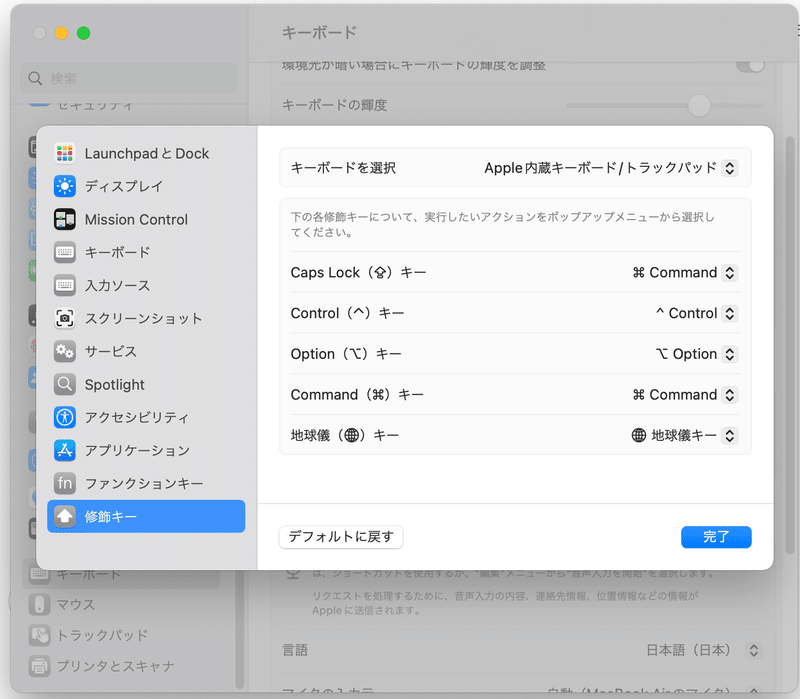
Task: Click the Mission Control icon
Action: tap(65, 219)
